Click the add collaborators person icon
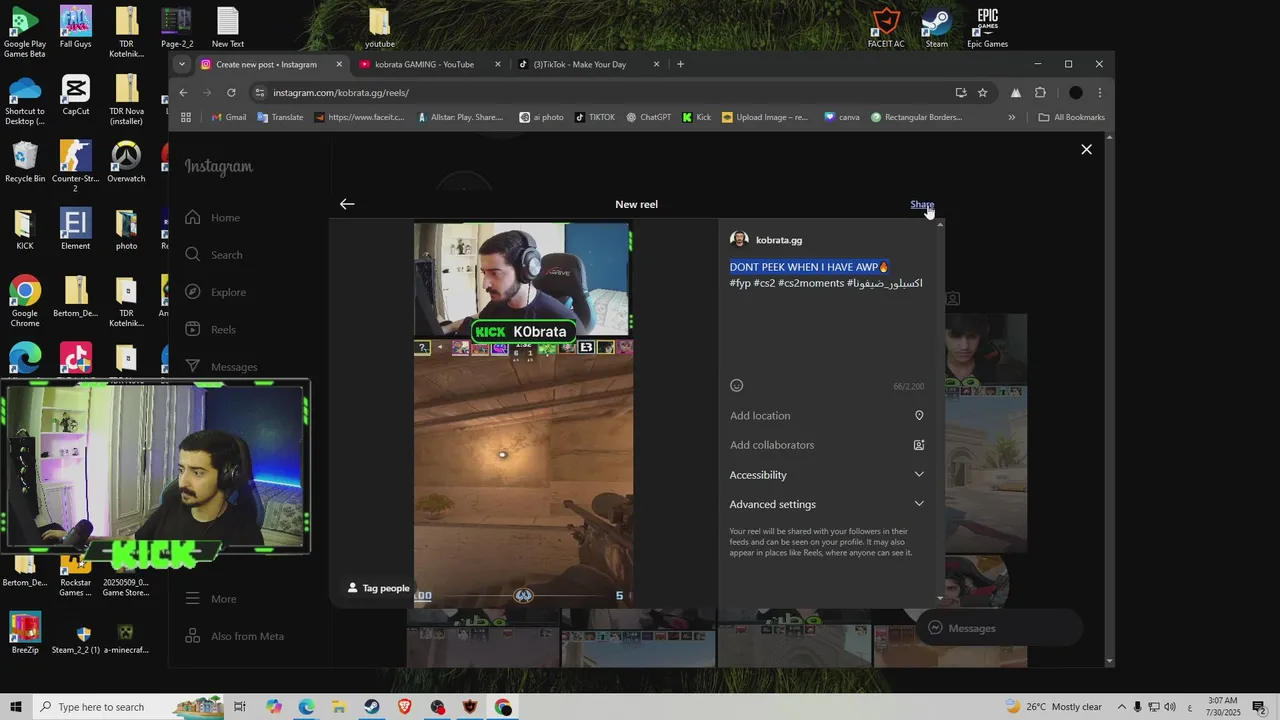Image resolution: width=1280 pixels, height=720 pixels. (x=919, y=445)
